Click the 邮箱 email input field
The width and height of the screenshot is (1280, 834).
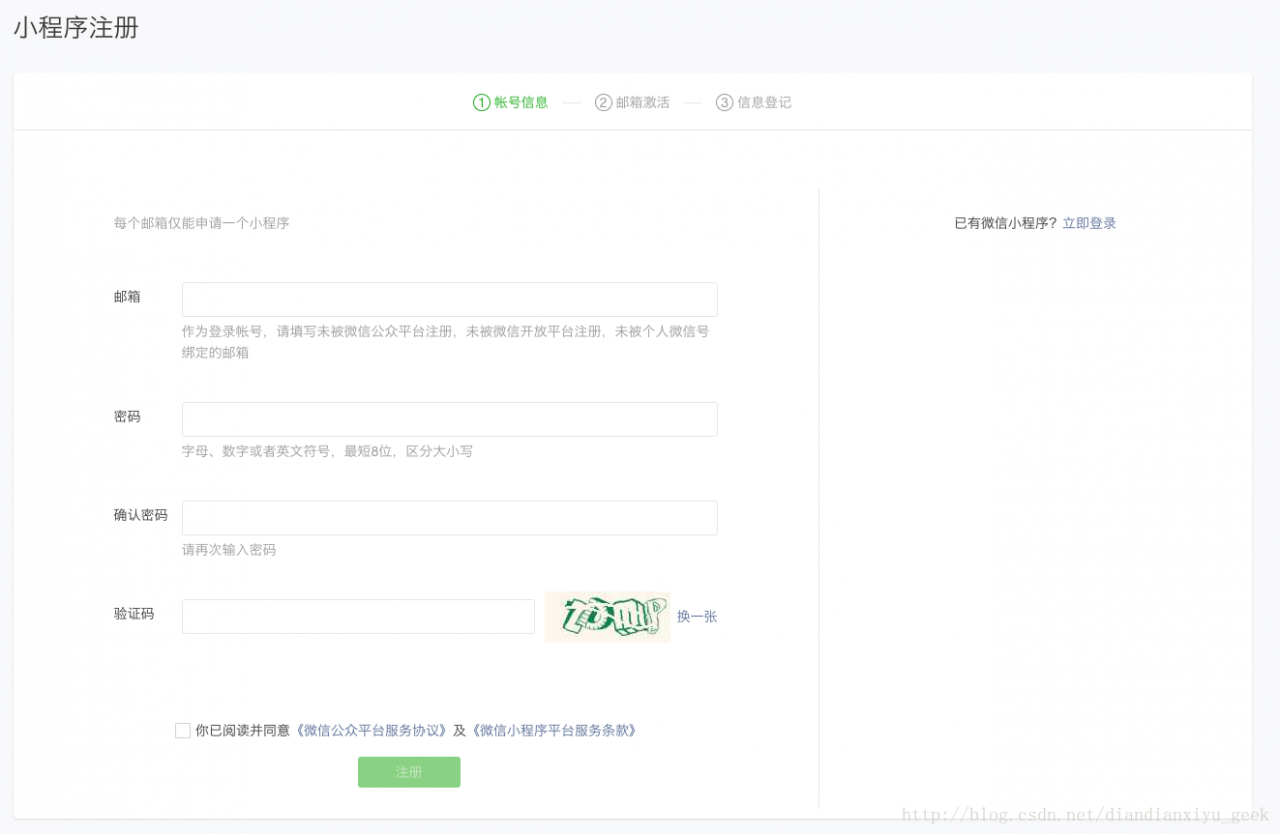tap(449, 298)
